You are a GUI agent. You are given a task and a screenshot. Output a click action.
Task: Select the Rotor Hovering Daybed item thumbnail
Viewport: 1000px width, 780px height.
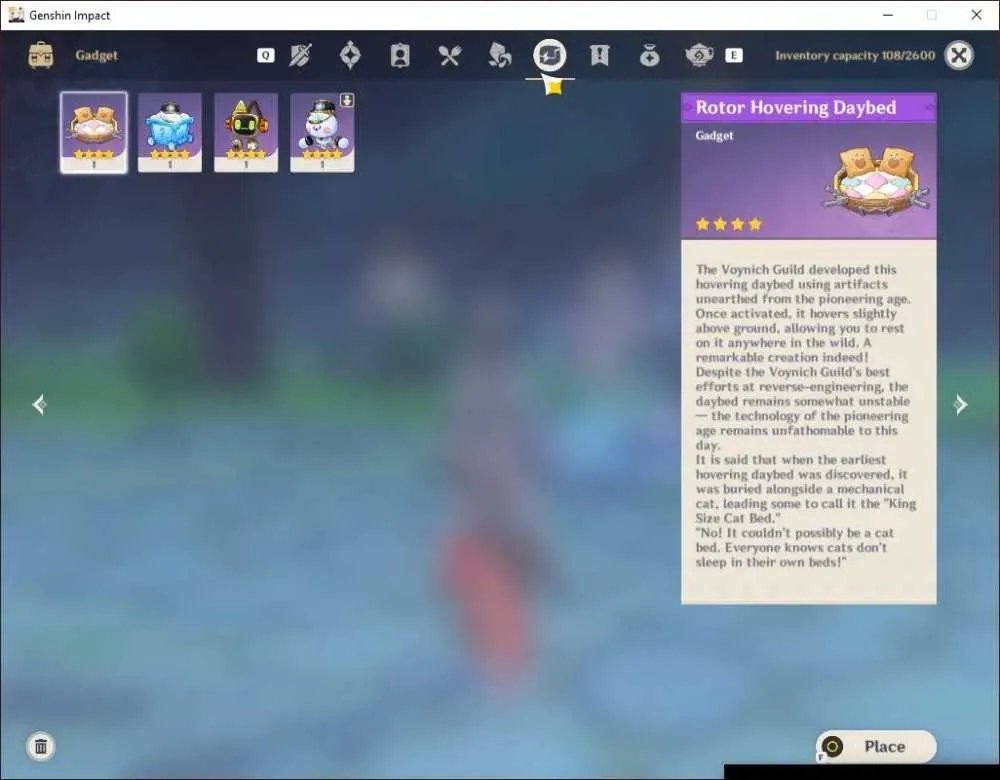[94, 133]
